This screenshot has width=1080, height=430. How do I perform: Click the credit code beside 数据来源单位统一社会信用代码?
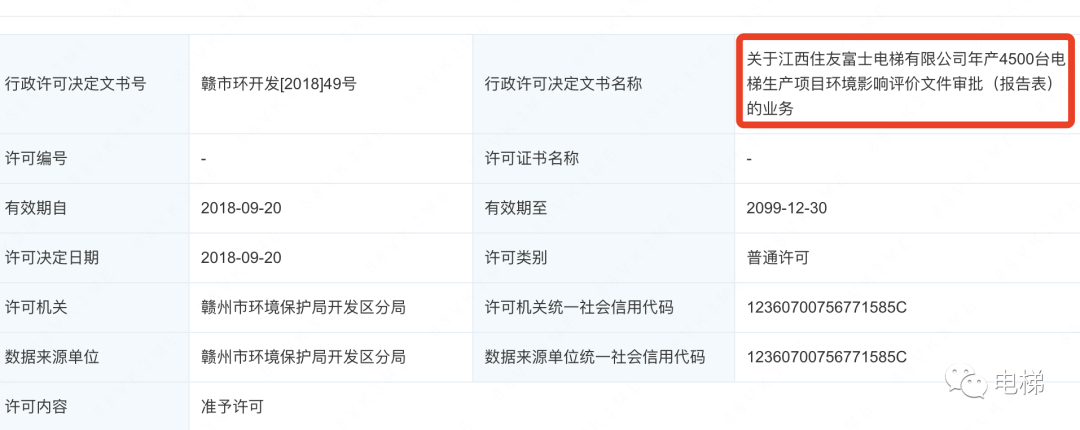click(827, 357)
